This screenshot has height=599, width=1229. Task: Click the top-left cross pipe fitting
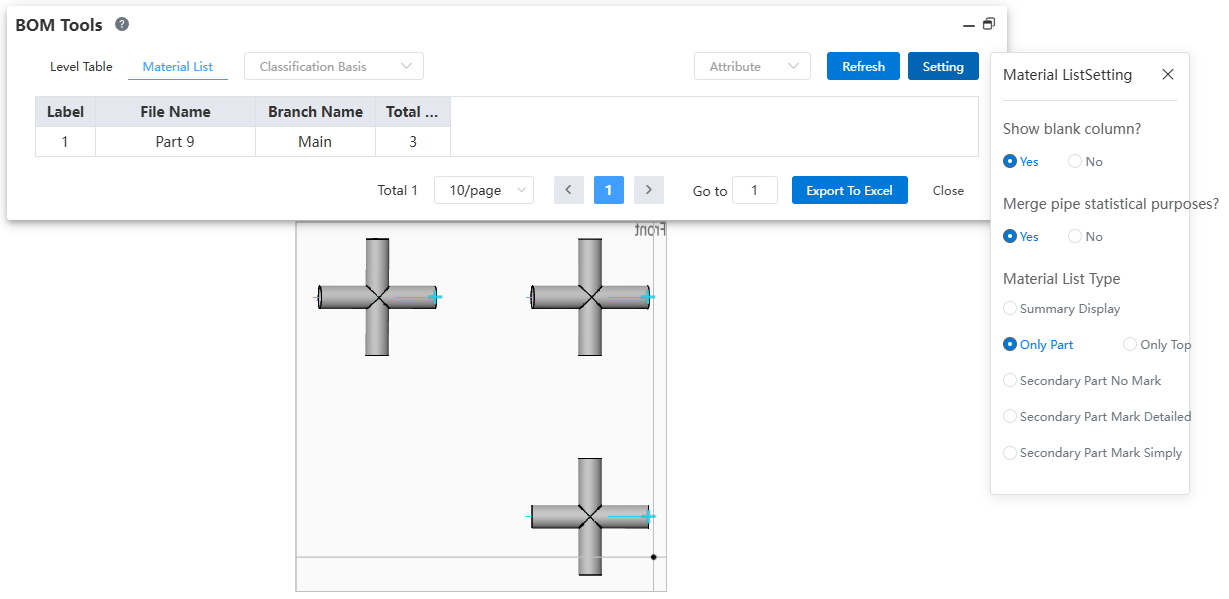click(x=377, y=297)
